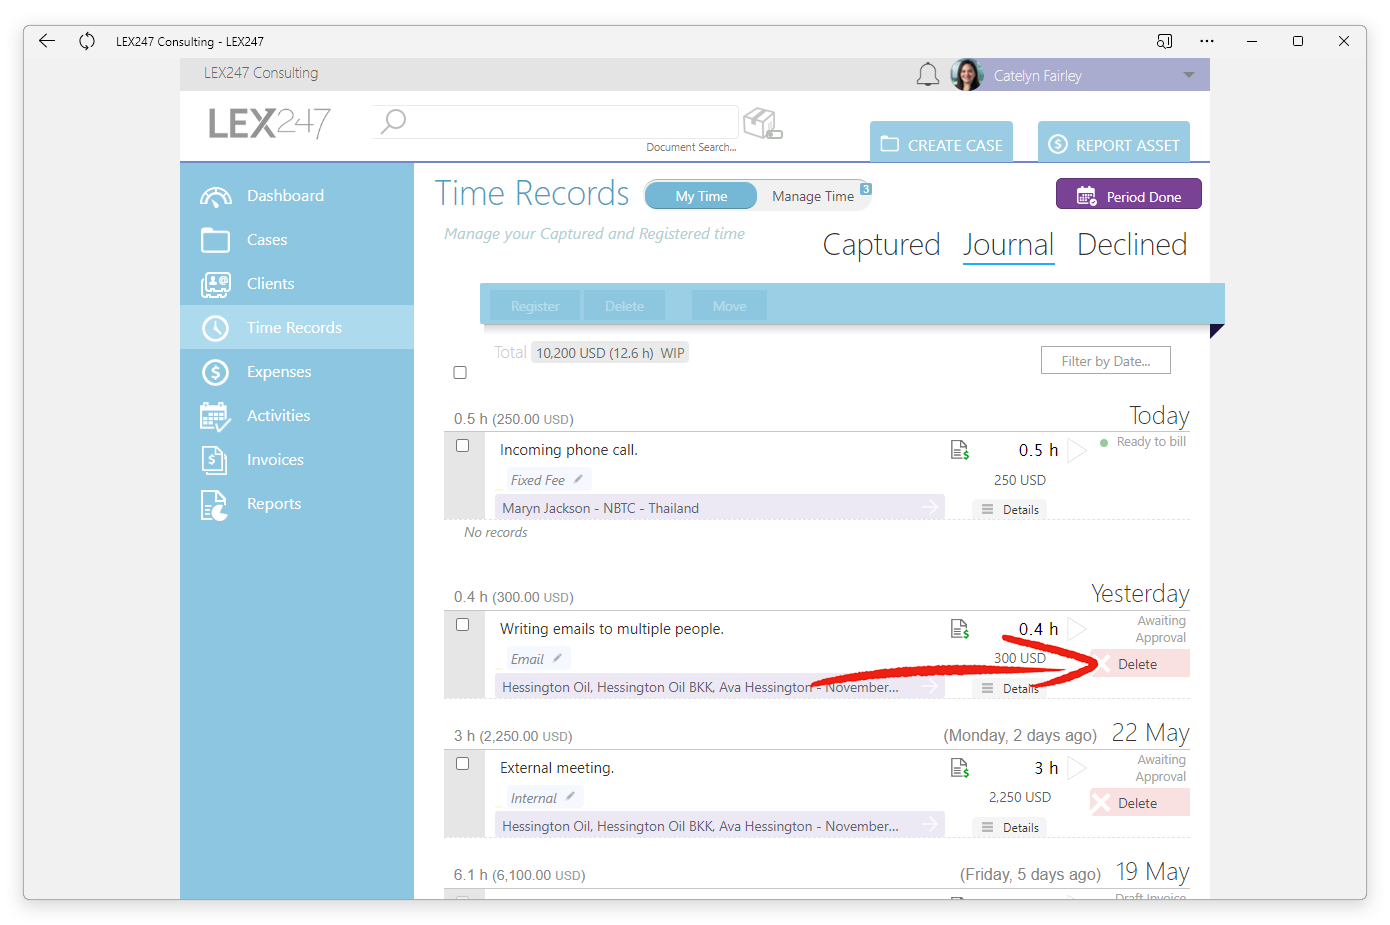Image resolution: width=1390 pixels, height=925 pixels.
Task: Tick the checkbox for Incoming phone call record
Action: click(x=462, y=446)
